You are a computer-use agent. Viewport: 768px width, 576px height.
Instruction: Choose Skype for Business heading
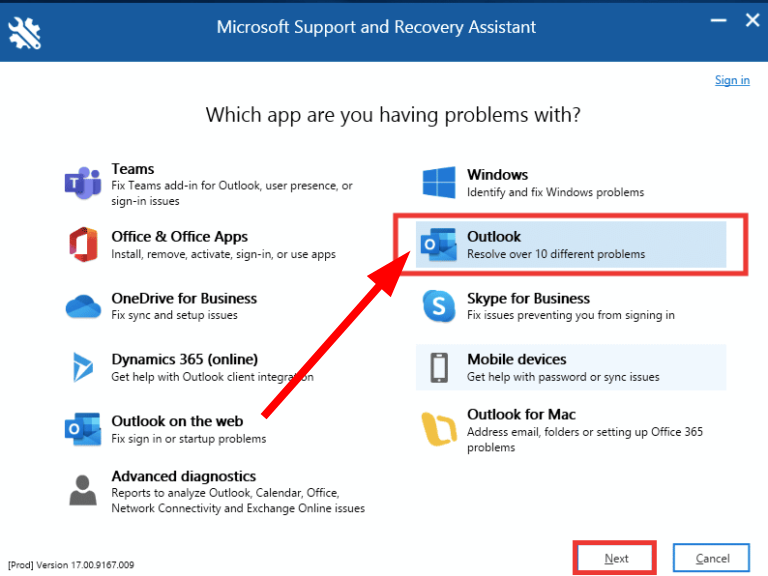528,298
